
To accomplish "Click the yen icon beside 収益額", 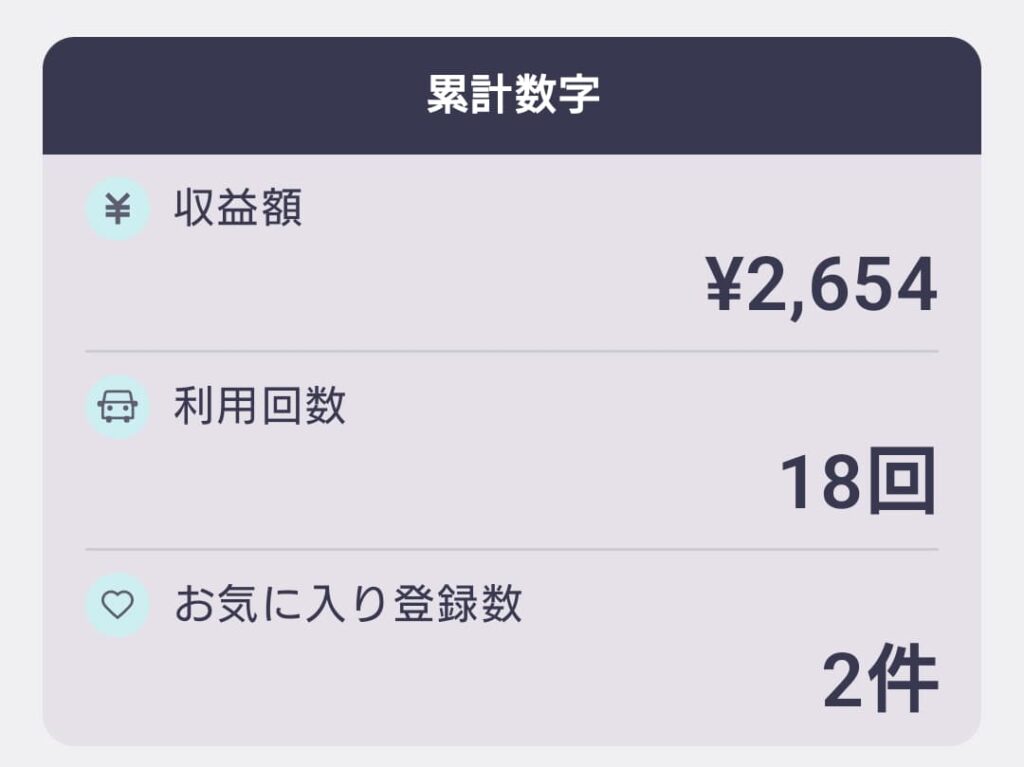I will 118,208.
